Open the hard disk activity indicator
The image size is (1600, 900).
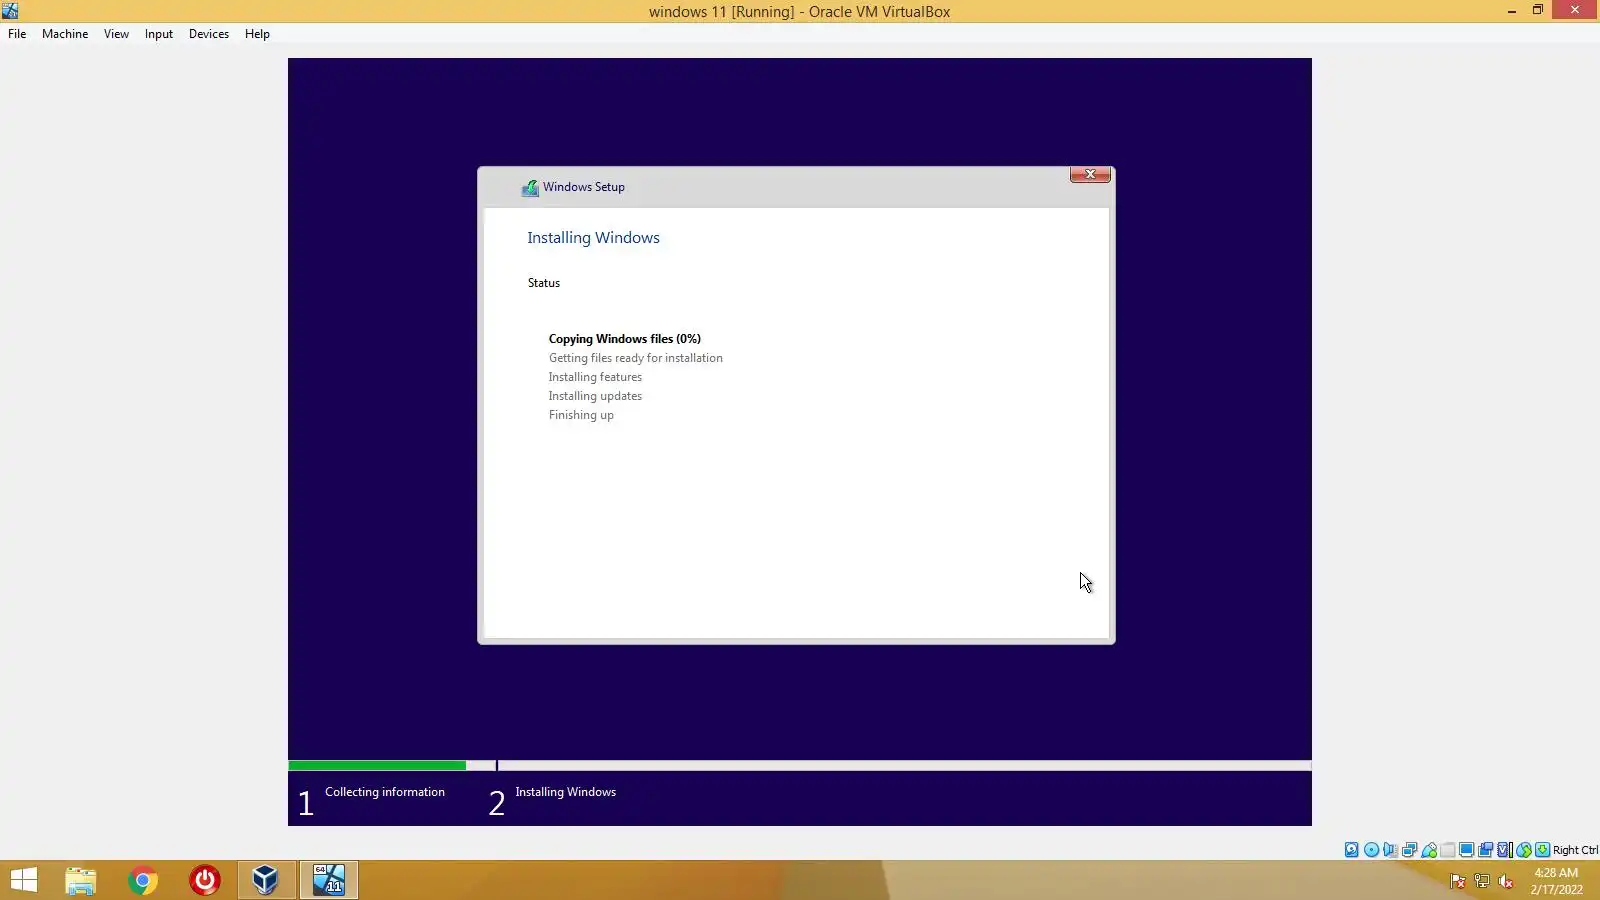pos(1352,850)
